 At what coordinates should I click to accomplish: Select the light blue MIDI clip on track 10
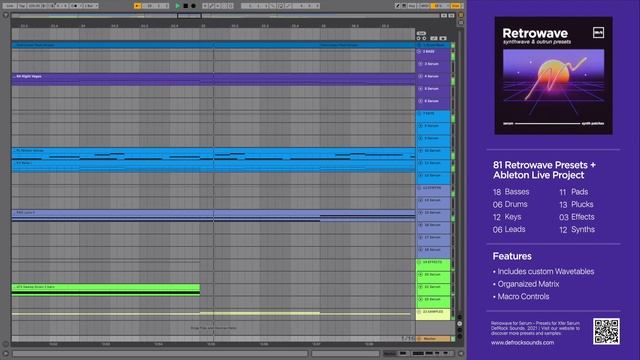tap(213, 154)
